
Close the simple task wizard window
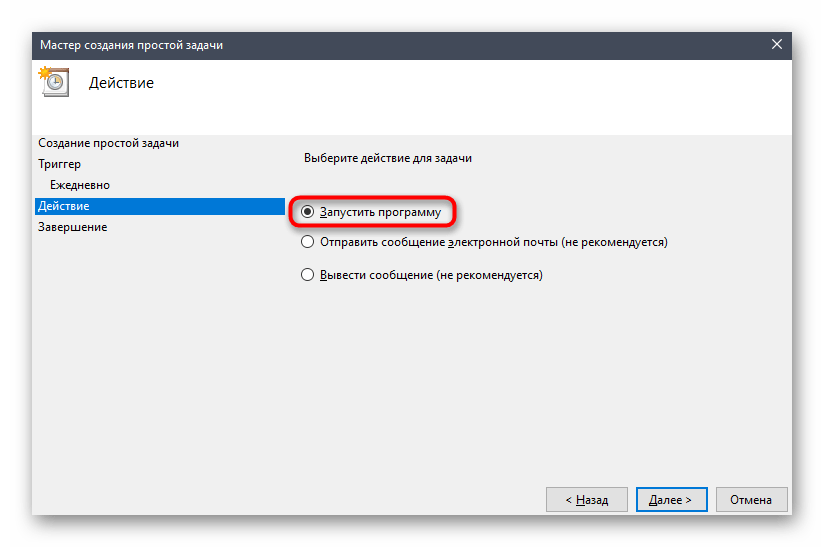tap(776, 44)
